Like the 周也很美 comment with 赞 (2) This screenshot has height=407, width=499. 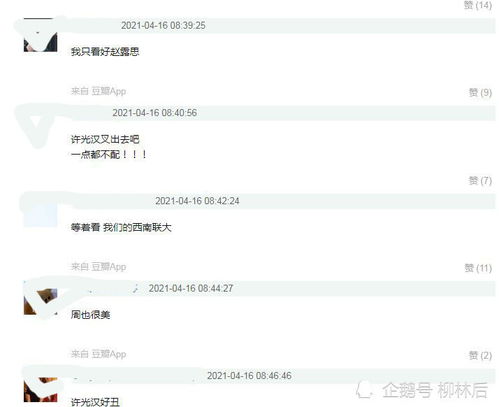[x=480, y=355]
